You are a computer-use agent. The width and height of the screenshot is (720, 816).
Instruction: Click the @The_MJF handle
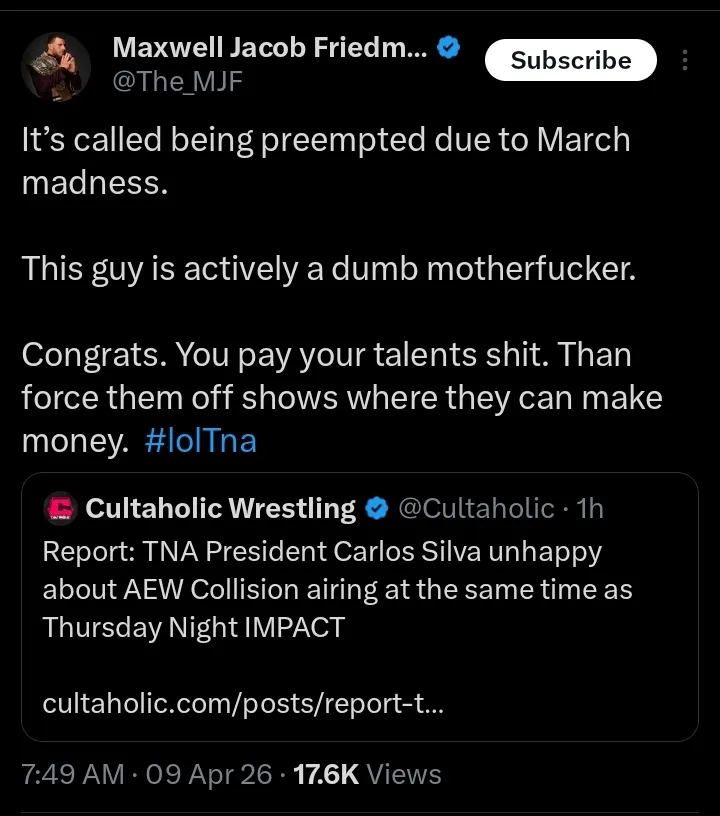pos(178,83)
